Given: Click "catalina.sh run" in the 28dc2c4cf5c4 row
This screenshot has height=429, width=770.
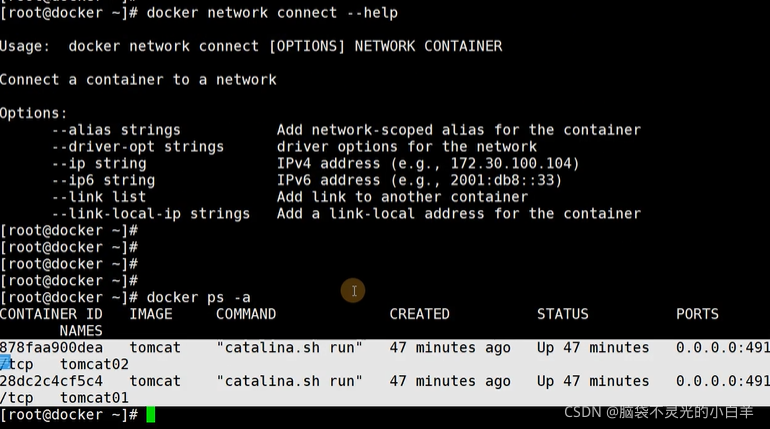Looking at the screenshot, I should click(x=289, y=381).
